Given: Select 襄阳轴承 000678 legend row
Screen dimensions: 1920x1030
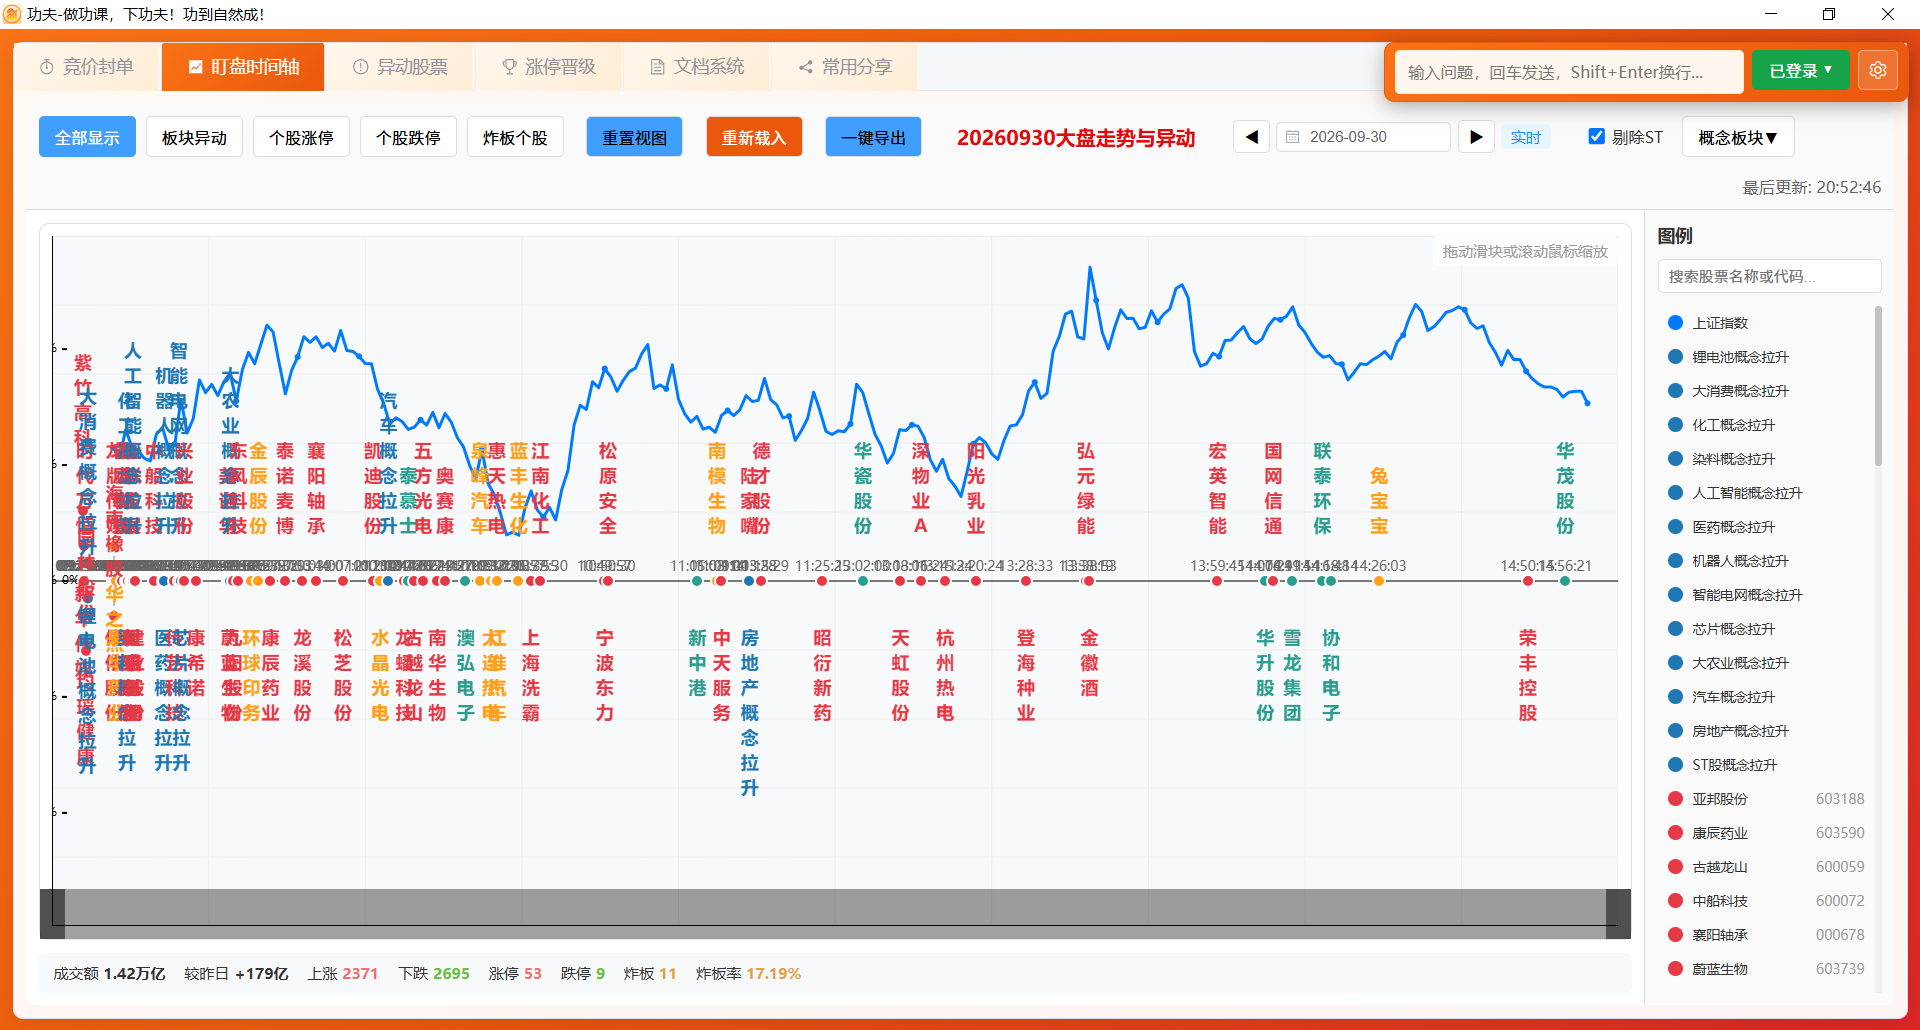Looking at the screenshot, I should pyautogui.click(x=1768, y=935).
